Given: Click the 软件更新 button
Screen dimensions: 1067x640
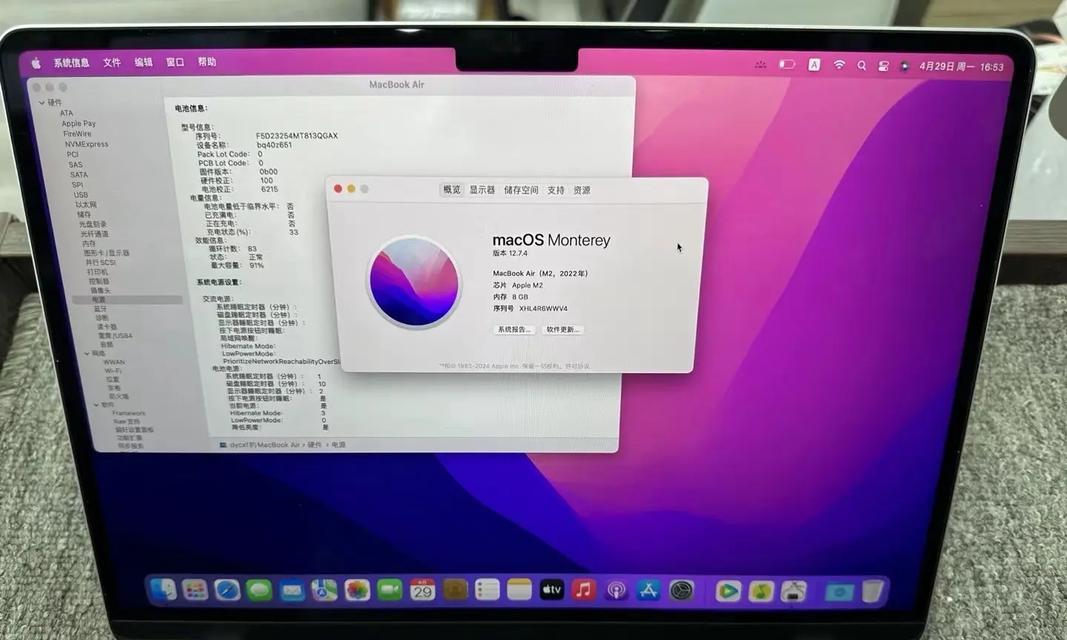Looking at the screenshot, I should click(563, 330).
